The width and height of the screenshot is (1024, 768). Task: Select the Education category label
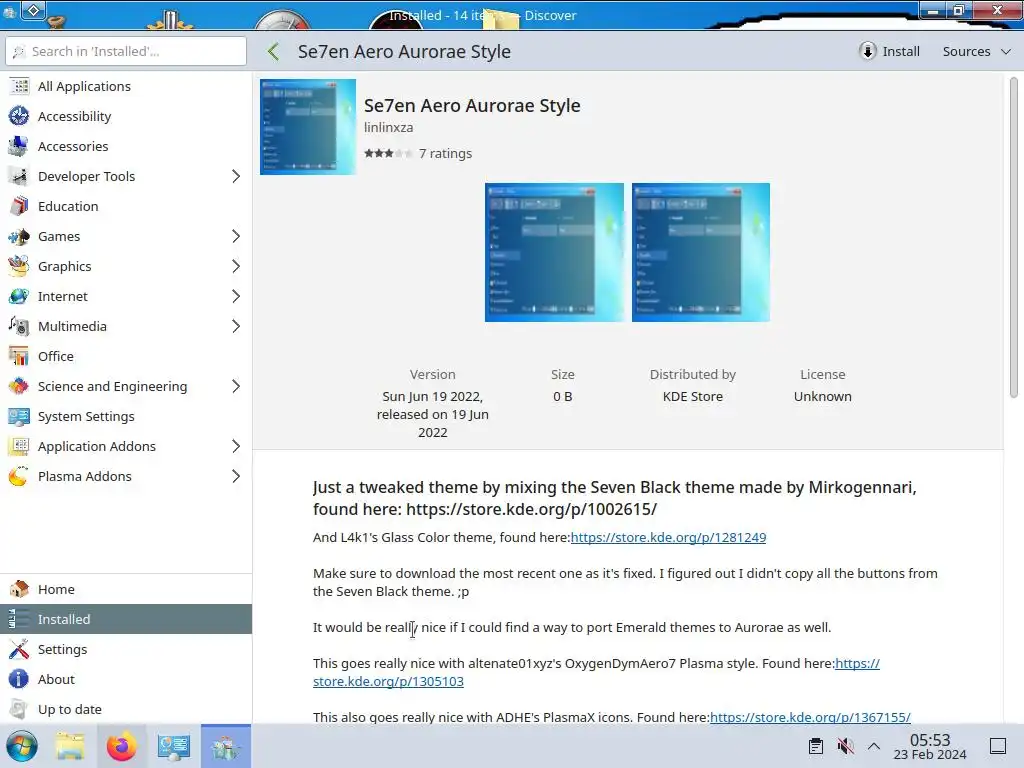coord(68,206)
